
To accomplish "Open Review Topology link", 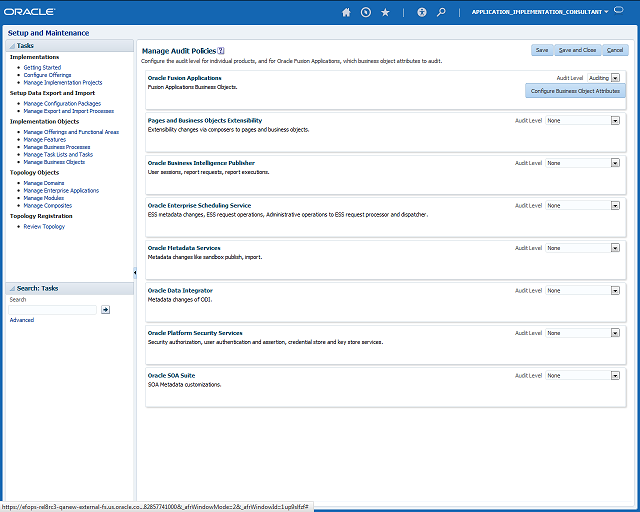I will pyautogui.click(x=44, y=227).
